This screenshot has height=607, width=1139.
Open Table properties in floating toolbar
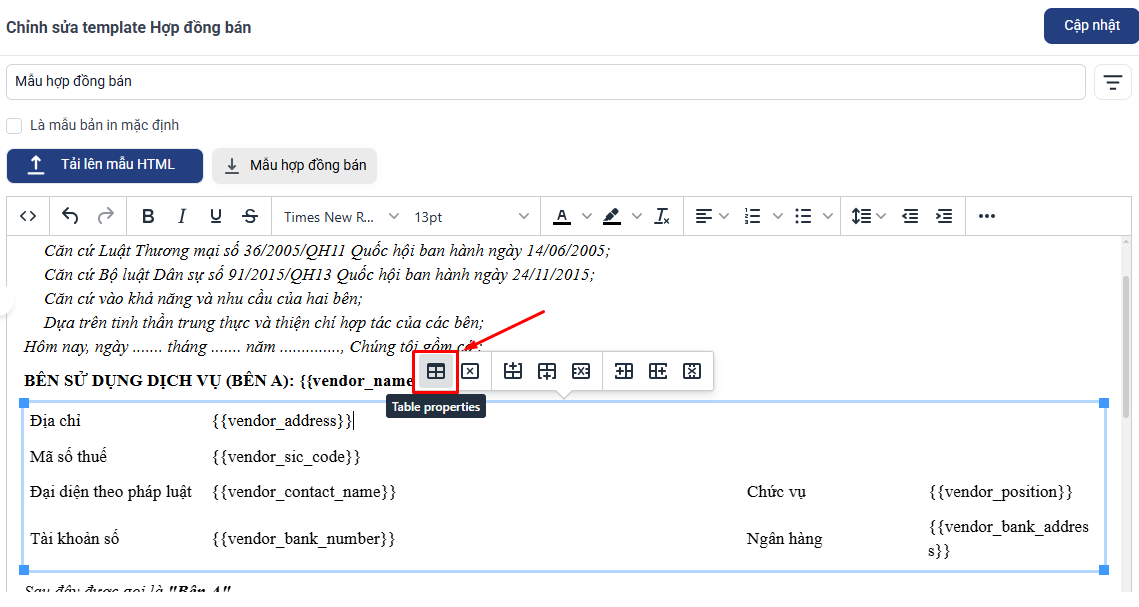[436, 371]
